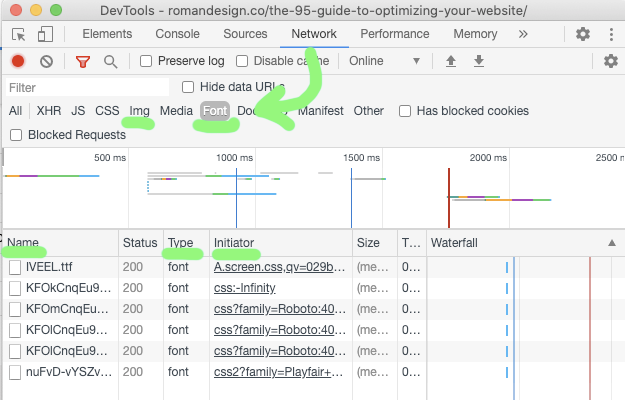Filter requests by Img
Image resolution: width=625 pixels, height=400 pixels.
coord(139,111)
